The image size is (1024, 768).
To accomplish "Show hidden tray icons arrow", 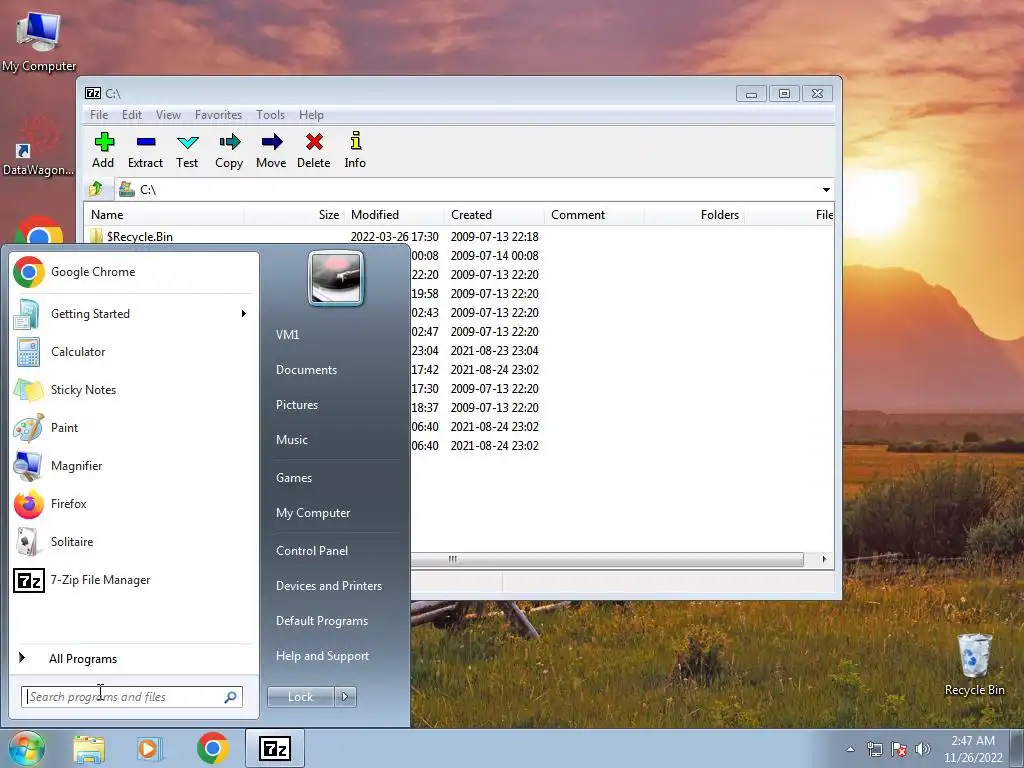I will (850, 749).
